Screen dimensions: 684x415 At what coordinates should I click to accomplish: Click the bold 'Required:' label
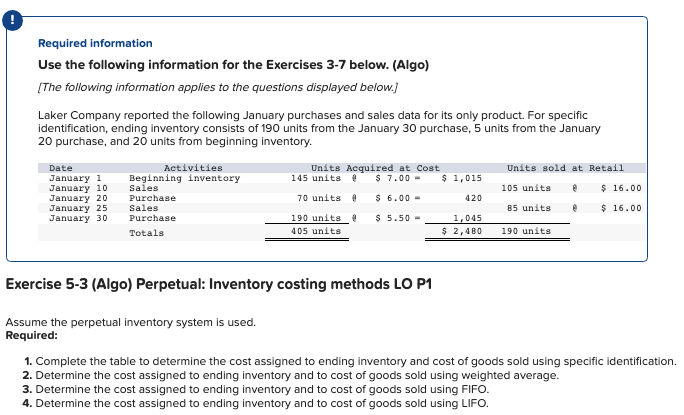[x=31, y=336]
